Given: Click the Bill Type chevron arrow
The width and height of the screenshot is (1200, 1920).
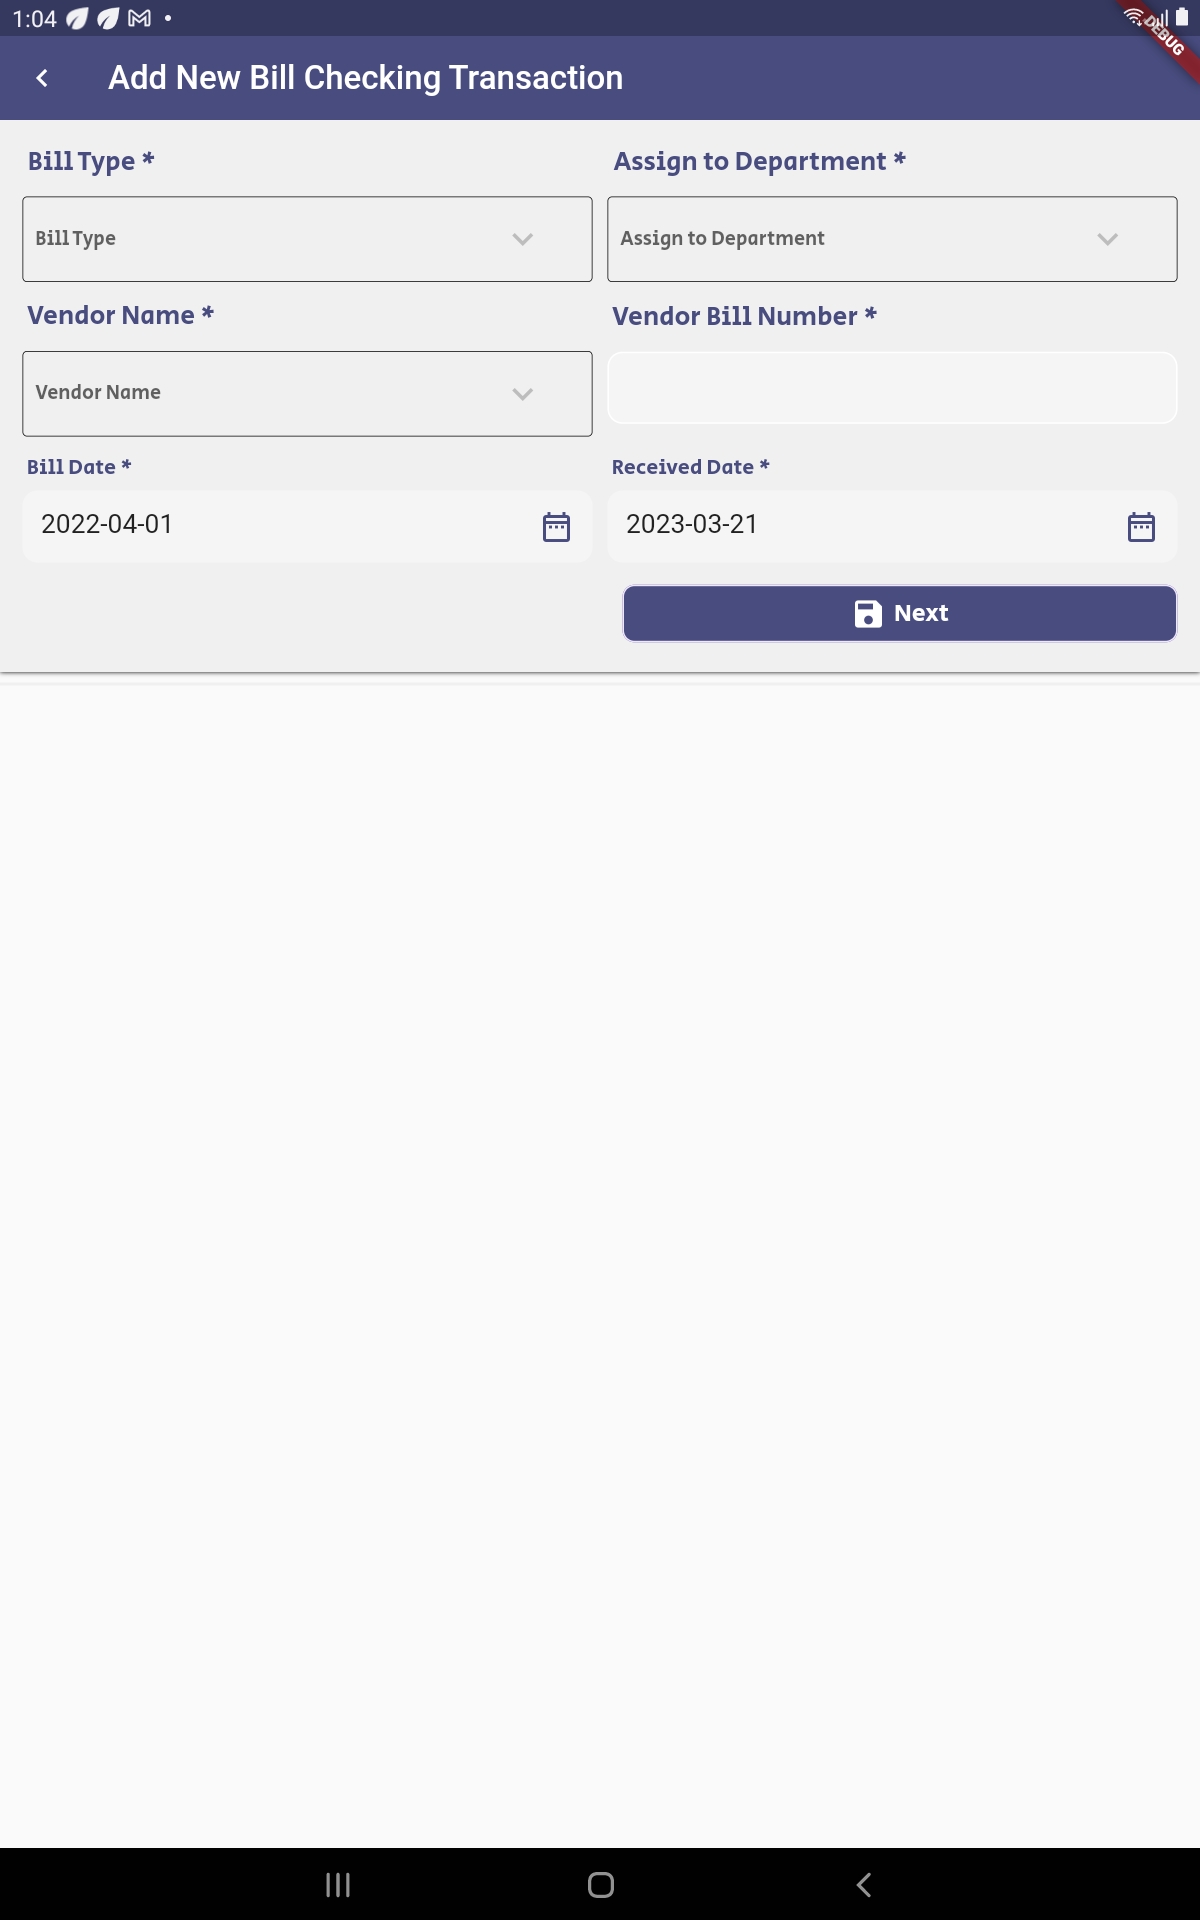Looking at the screenshot, I should (x=522, y=239).
